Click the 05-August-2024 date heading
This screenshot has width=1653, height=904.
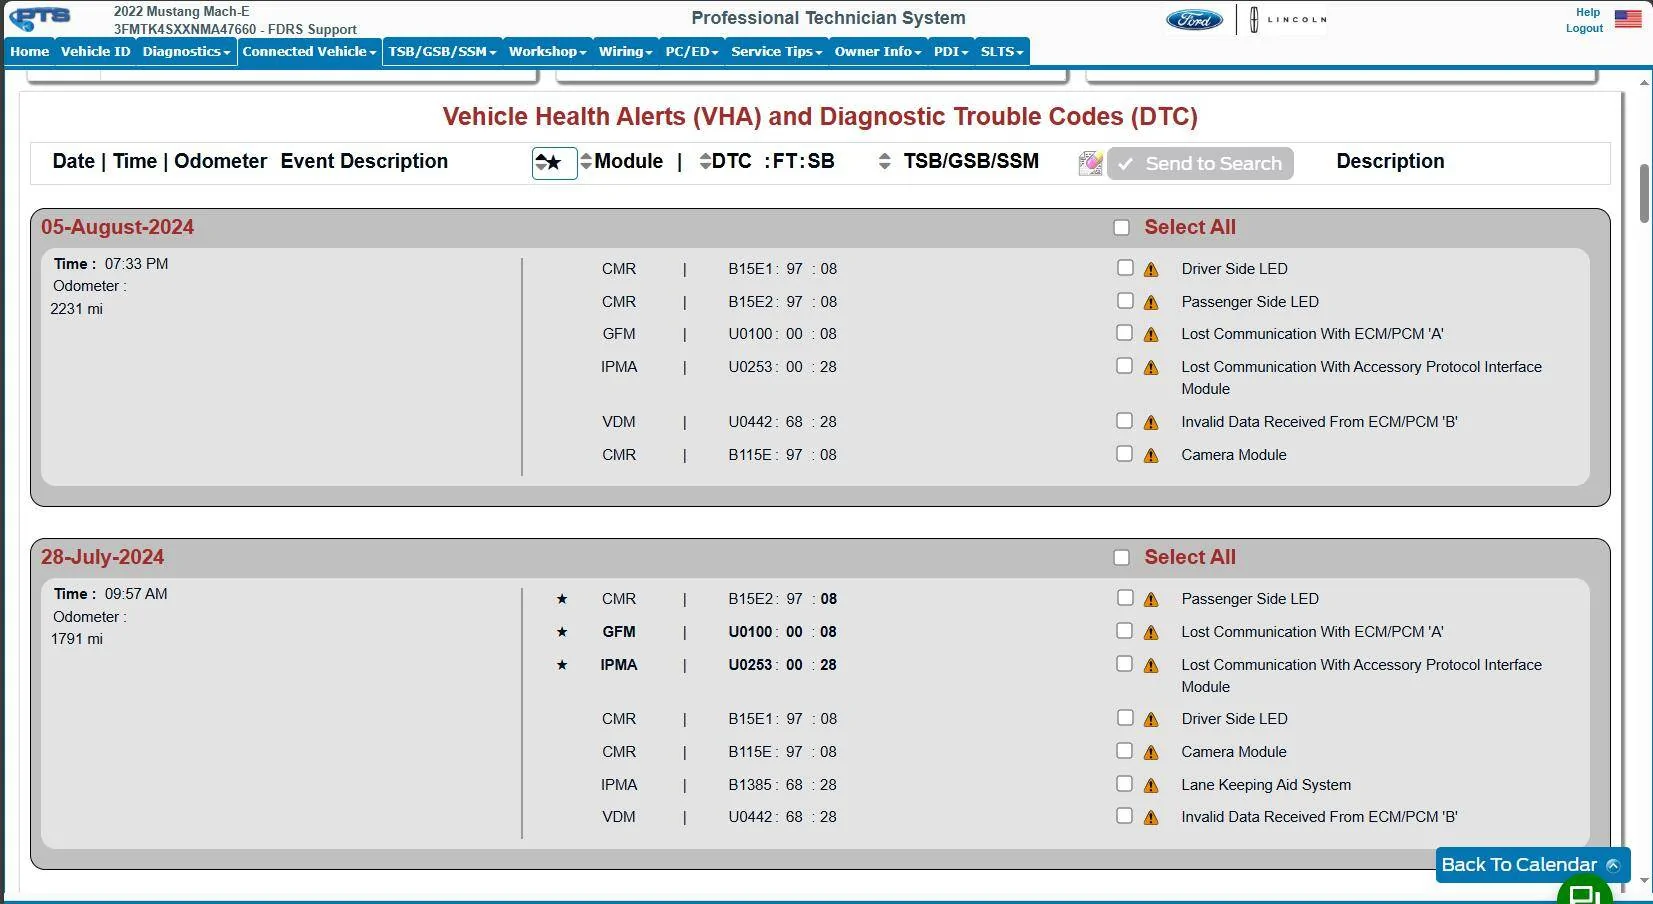[117, 227]
